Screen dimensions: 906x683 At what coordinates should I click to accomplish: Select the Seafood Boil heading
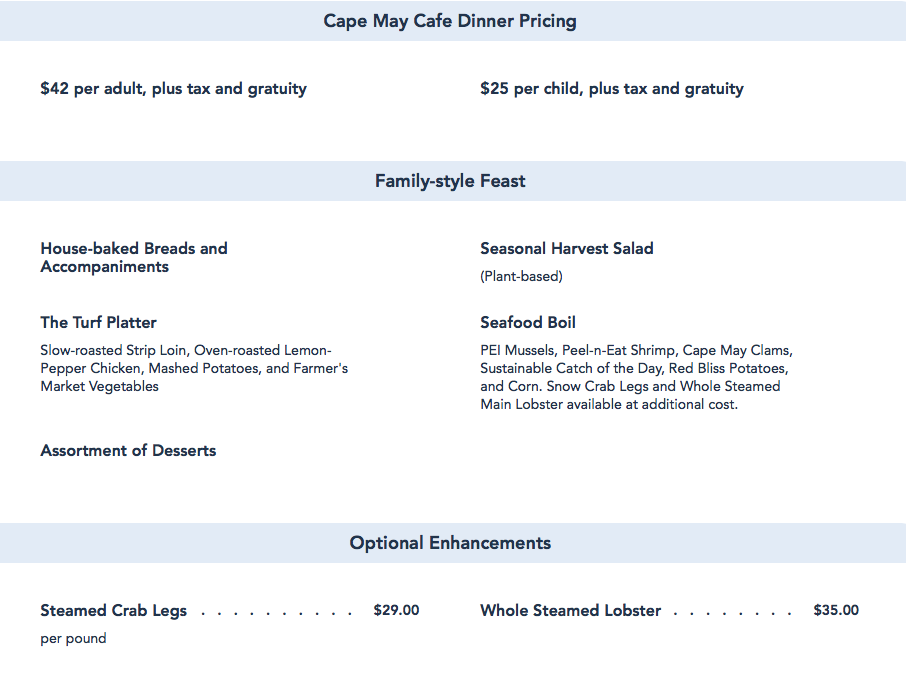click(527, 323)
